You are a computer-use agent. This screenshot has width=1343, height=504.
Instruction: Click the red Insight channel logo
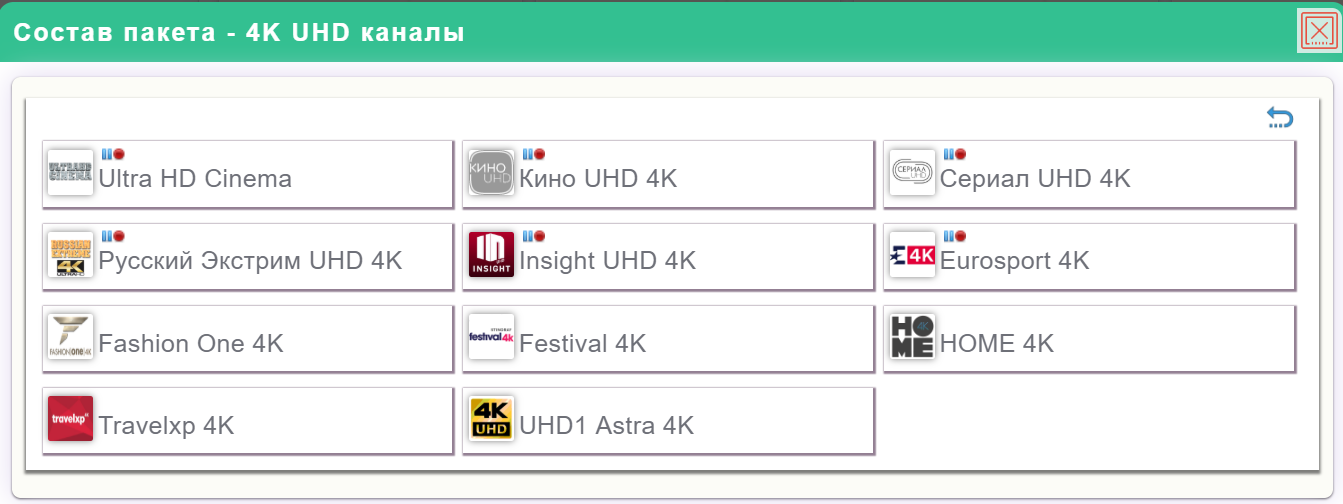click(x=491, y=255)
